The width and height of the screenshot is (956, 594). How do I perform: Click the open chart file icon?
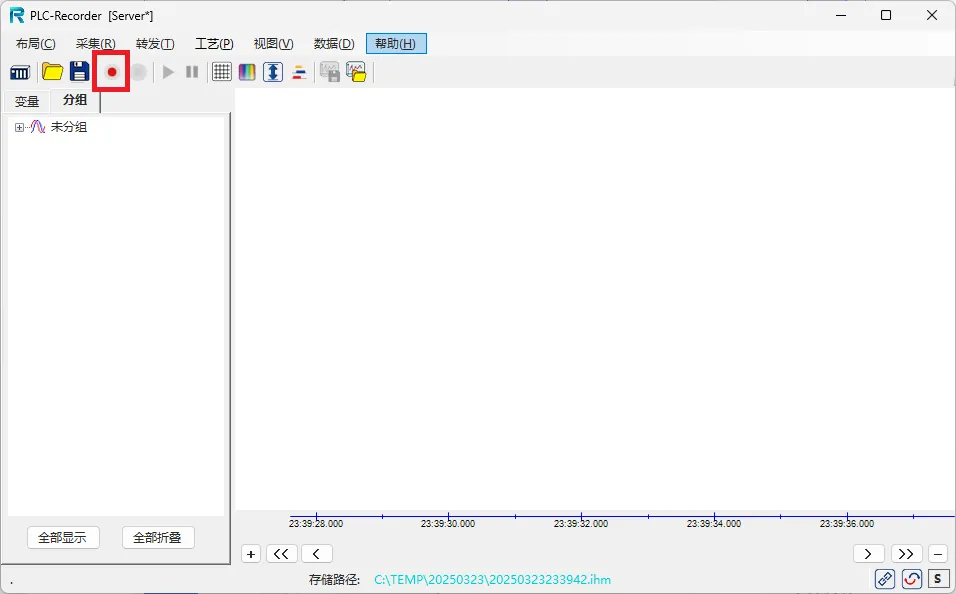click(356, 72)
